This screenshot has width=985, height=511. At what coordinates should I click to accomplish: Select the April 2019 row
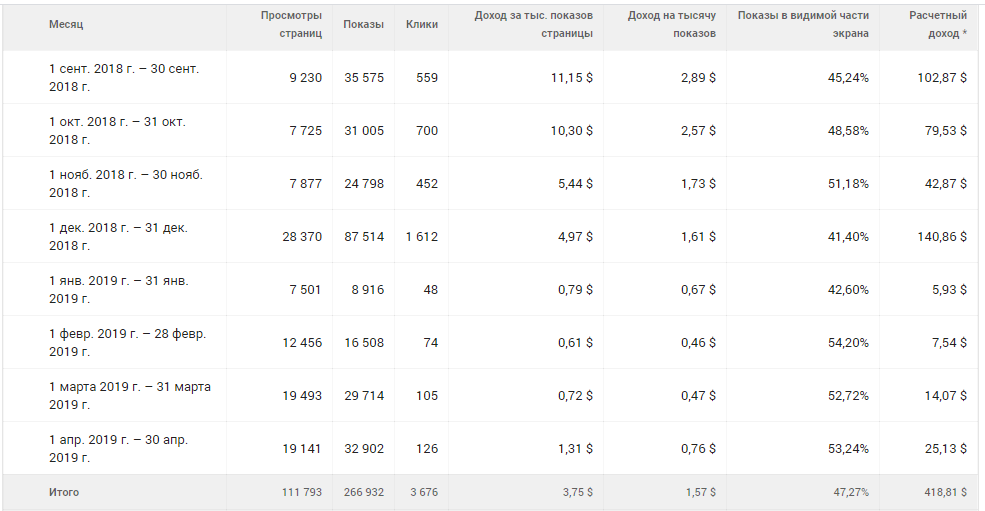tap(118, 448)
